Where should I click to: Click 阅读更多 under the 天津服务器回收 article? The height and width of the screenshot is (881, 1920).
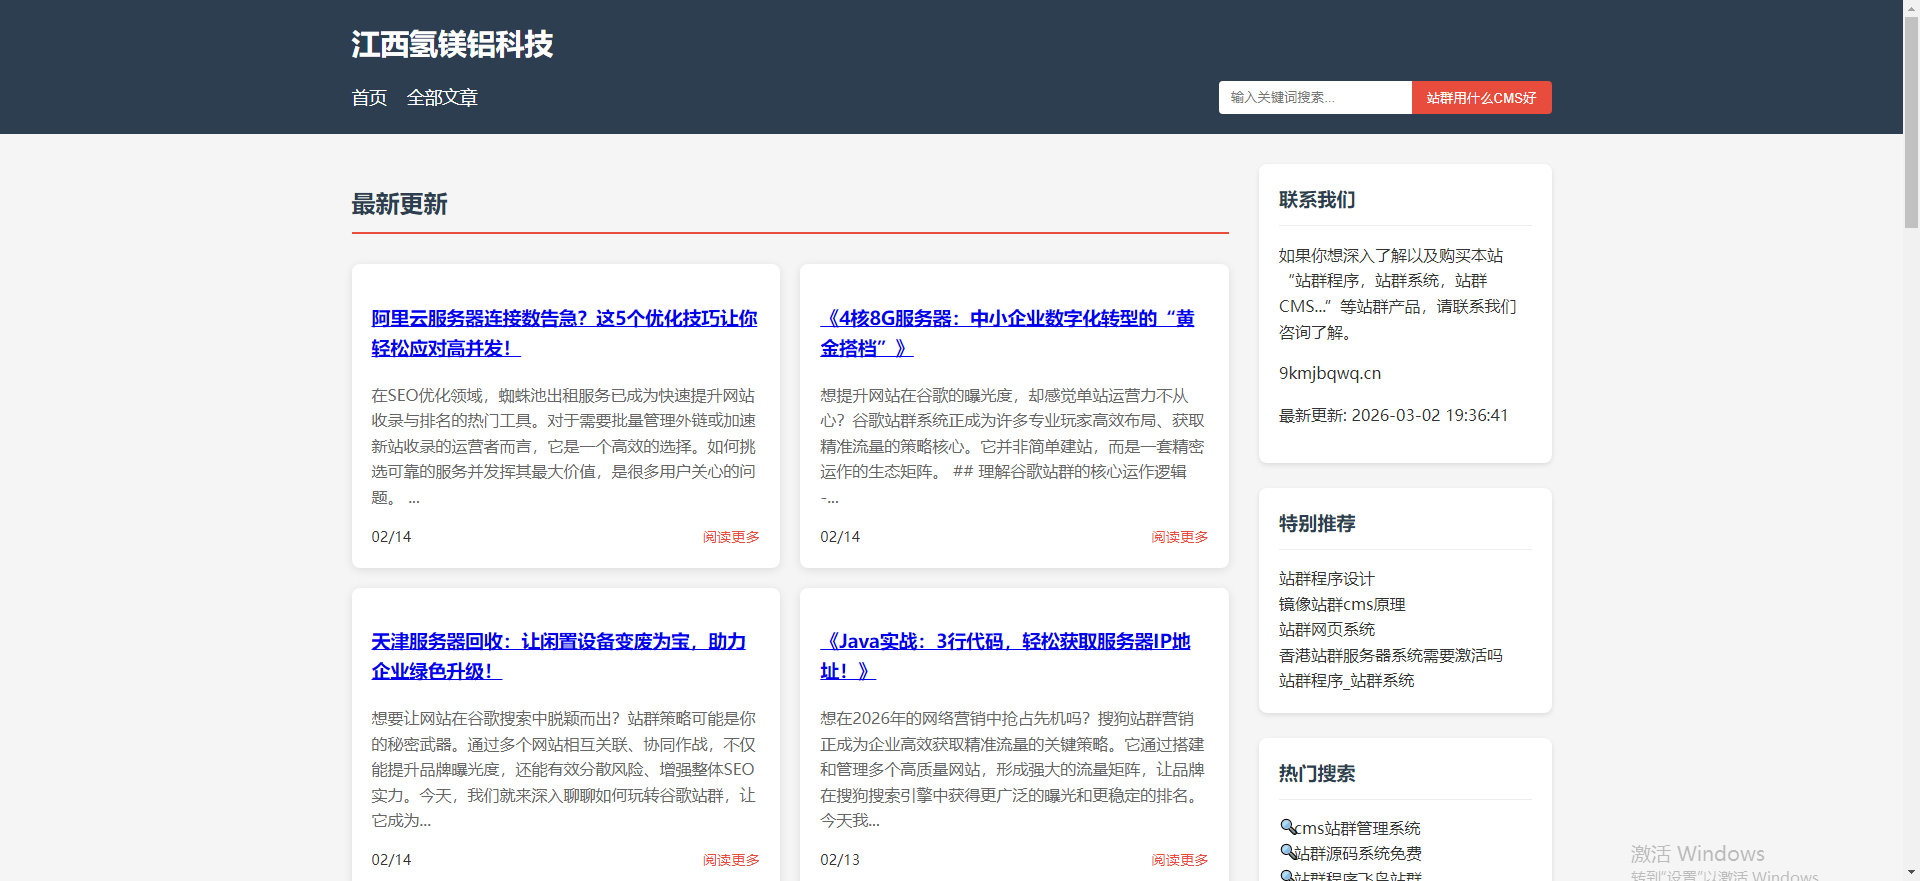pyautogui.click(x=731, y=860)
